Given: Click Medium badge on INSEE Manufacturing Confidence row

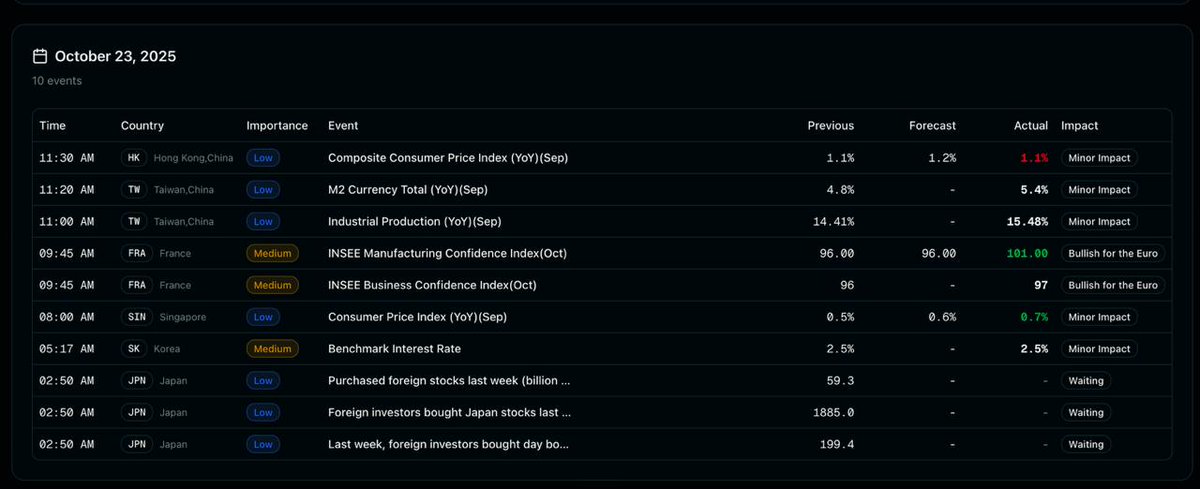Looking at the screenshot, I should pos(272,253).
